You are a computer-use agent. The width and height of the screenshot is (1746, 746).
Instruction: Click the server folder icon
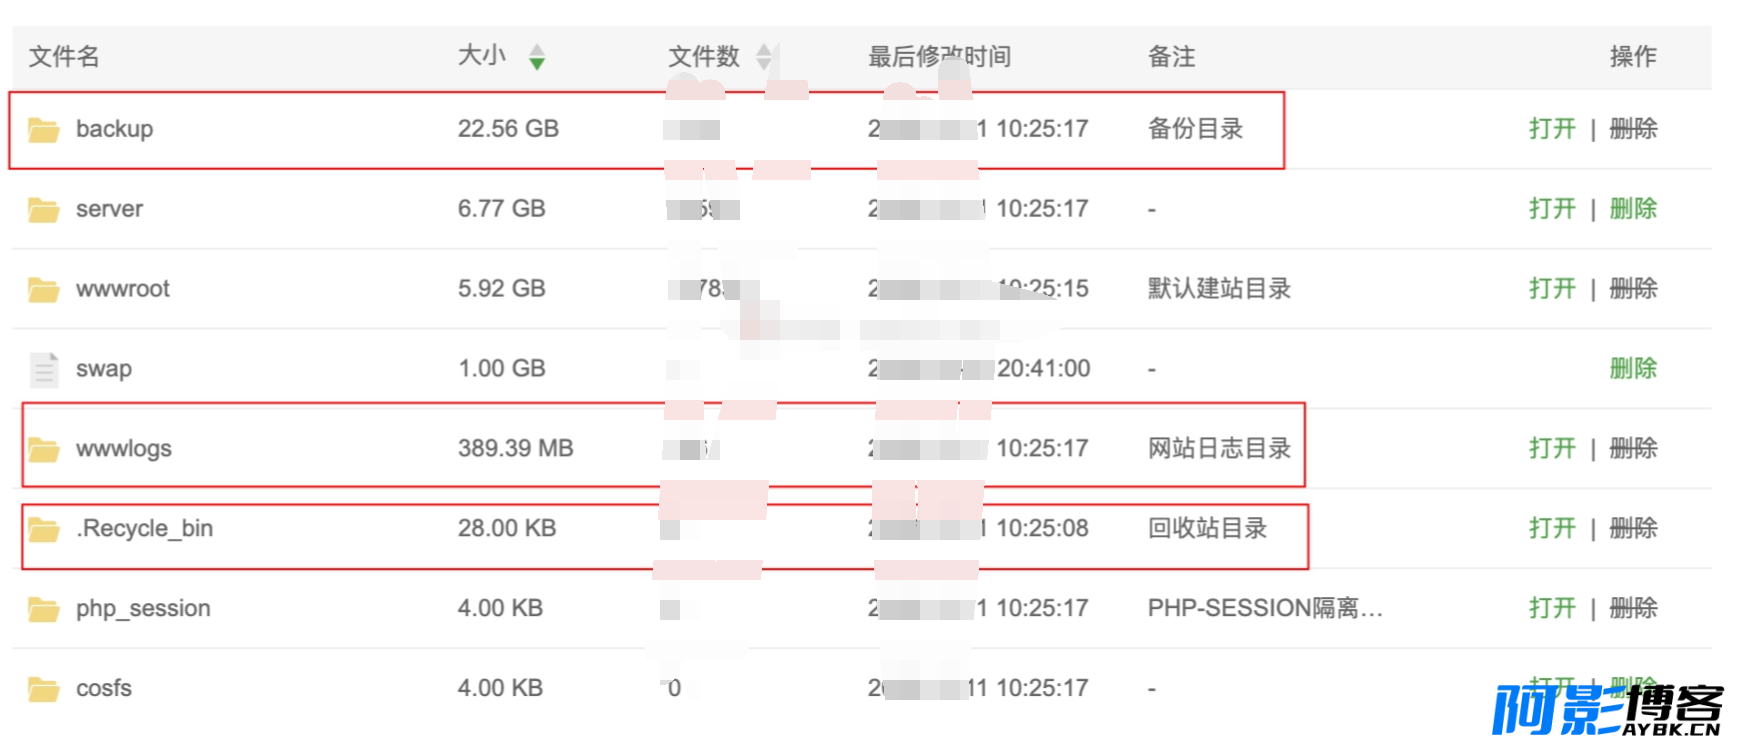coord(43,209)
